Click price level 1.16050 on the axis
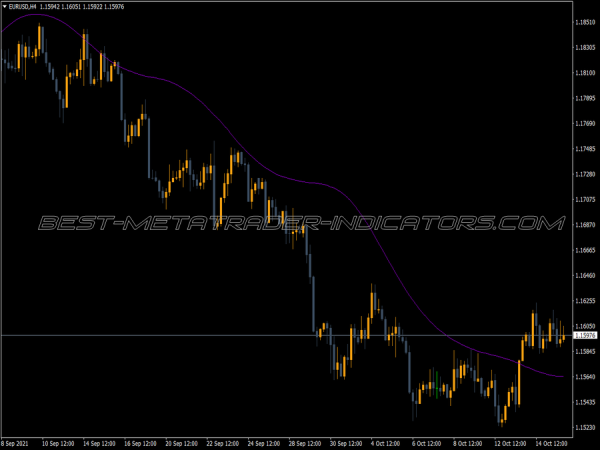The height and width of the screenshot is (450, 600). pyautogui.click(x=585, y=326)
